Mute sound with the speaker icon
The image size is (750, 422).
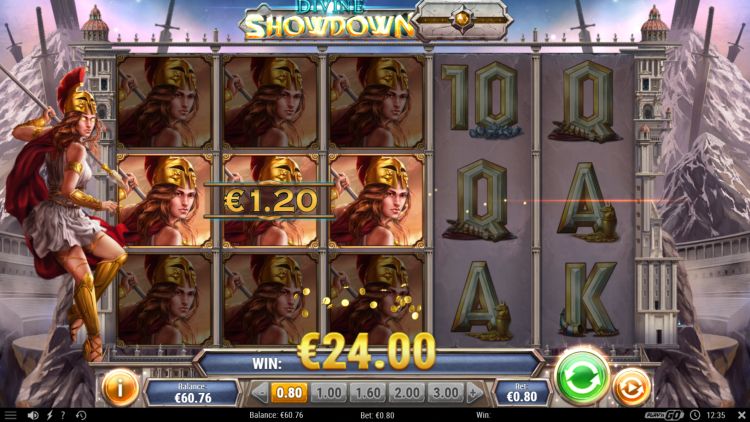pos(33,415)
